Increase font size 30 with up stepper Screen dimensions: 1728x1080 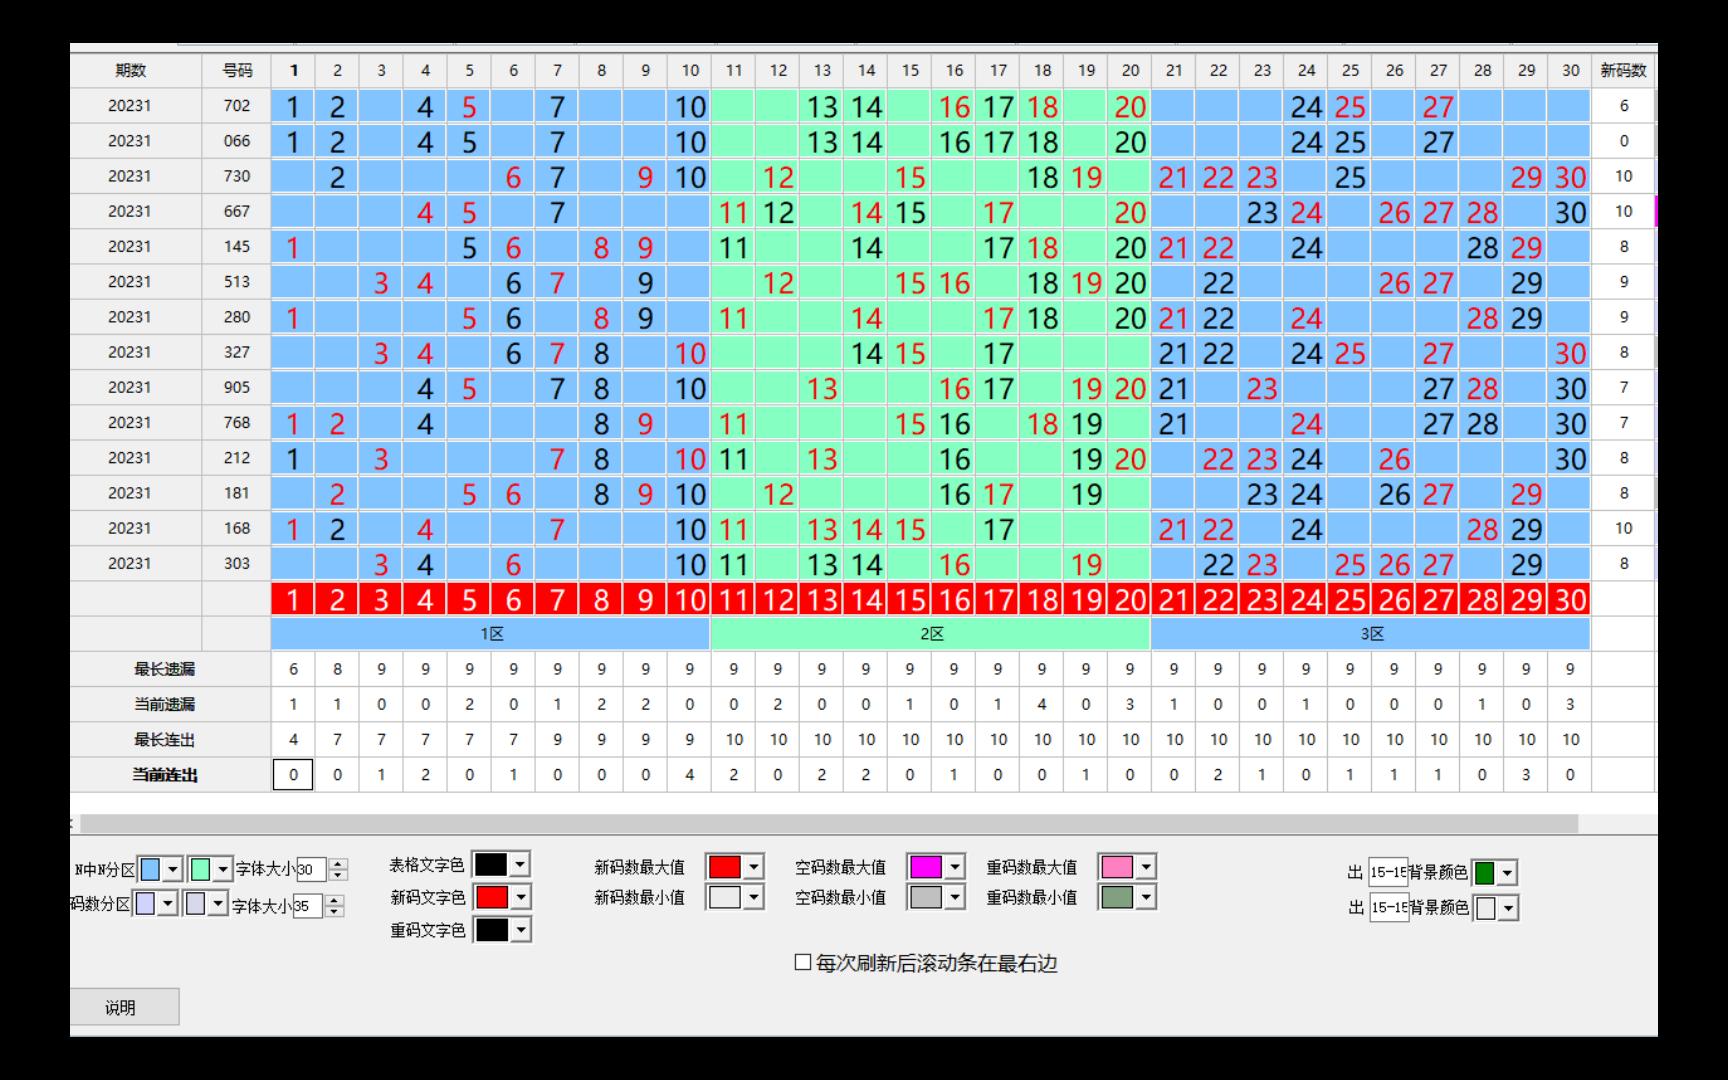pyautogui.click(x=338, y=864)
